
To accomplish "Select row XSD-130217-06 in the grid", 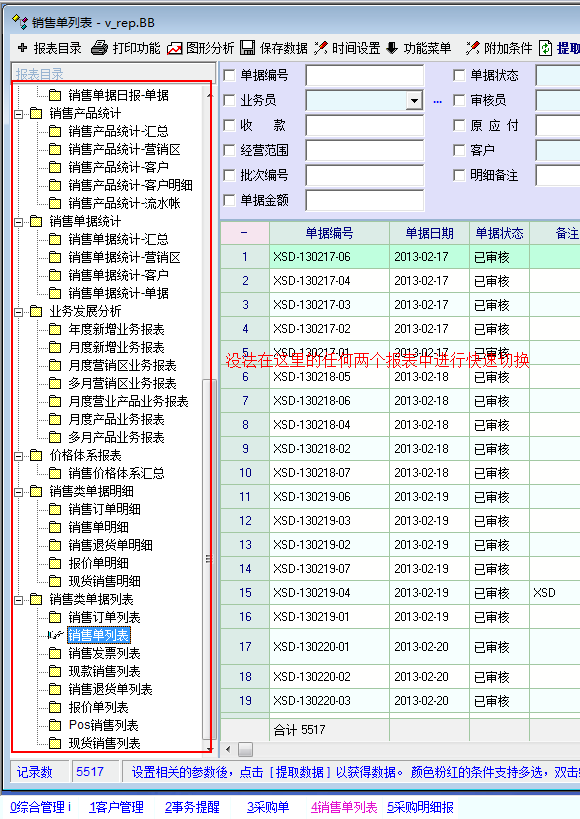I will point(400,256).
